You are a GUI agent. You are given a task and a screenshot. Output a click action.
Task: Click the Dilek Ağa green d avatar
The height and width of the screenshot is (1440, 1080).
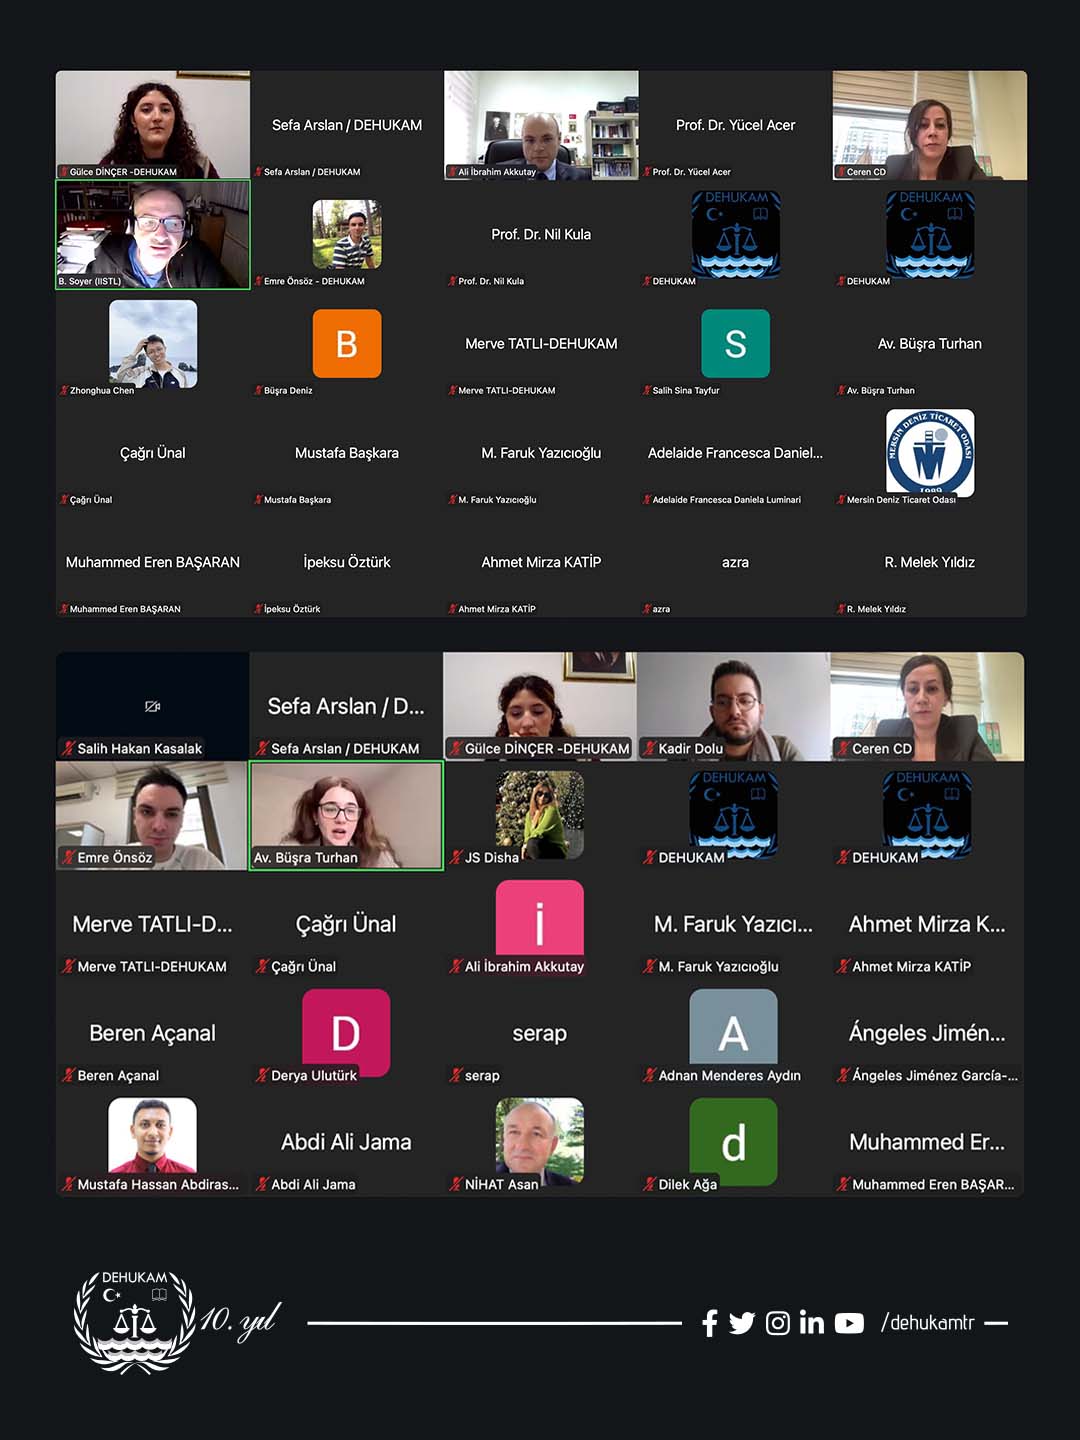tap(733, 1141)
